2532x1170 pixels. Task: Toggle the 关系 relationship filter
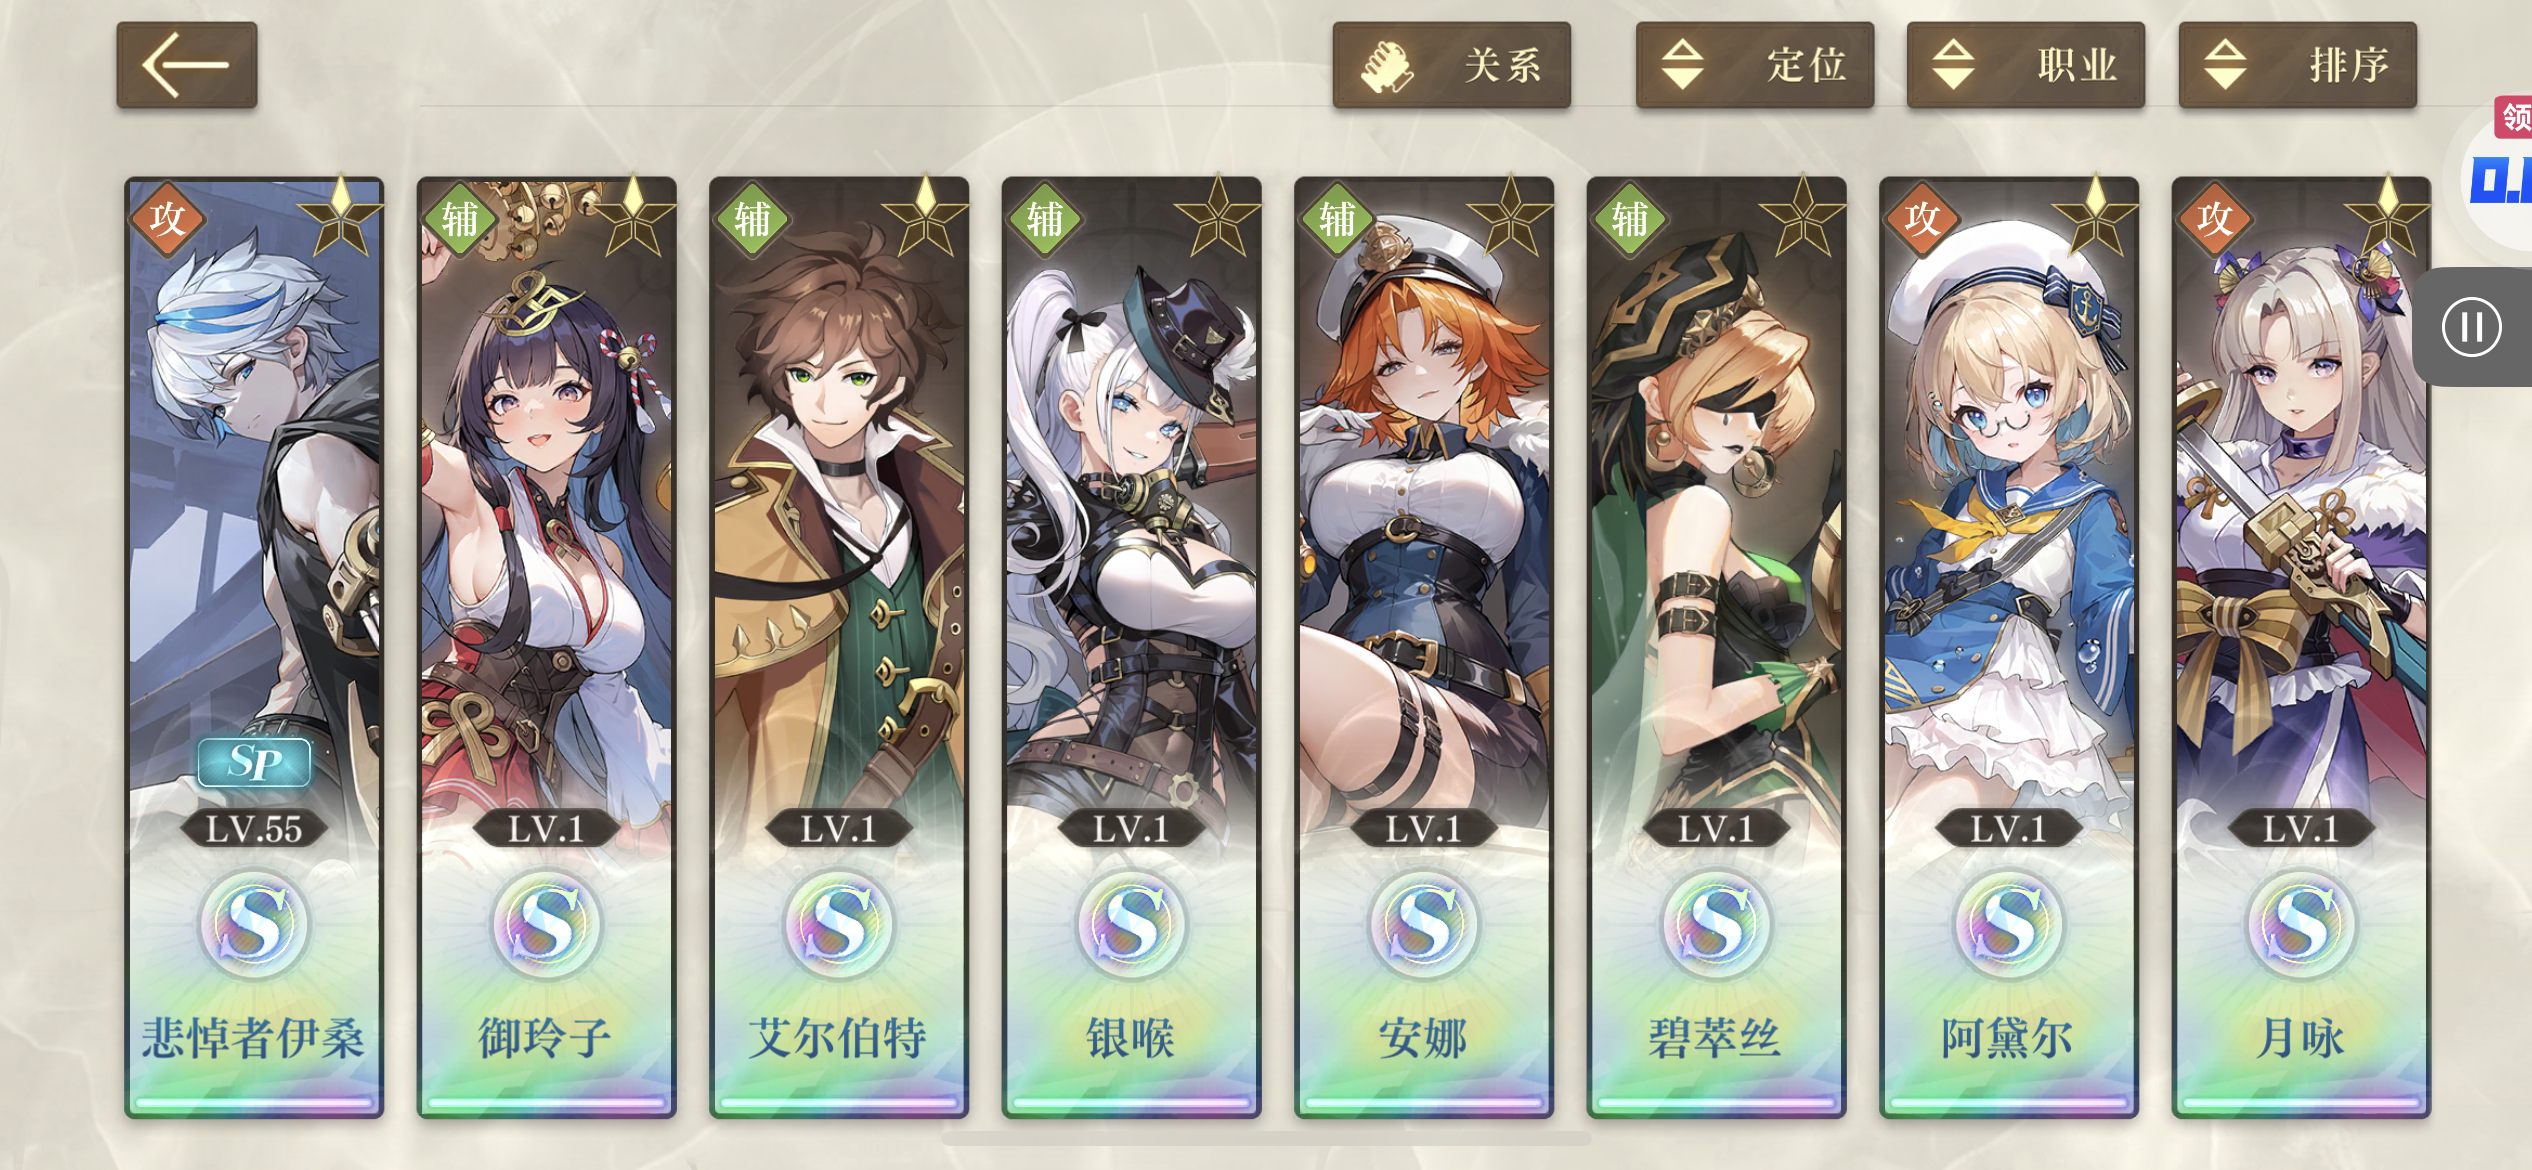point(1451,65)
